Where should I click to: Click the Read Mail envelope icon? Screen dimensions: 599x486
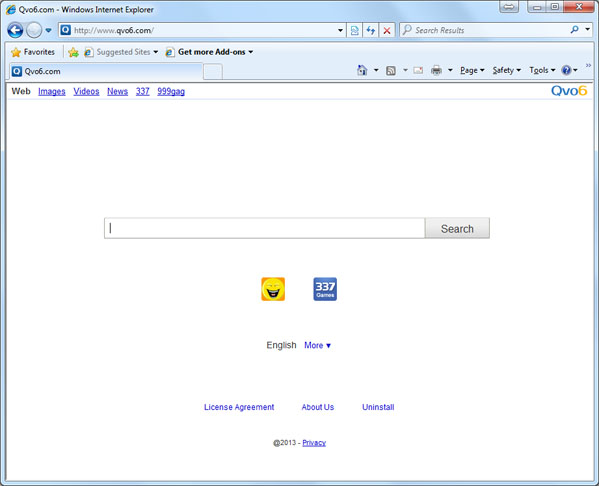(x=418, y=70)
